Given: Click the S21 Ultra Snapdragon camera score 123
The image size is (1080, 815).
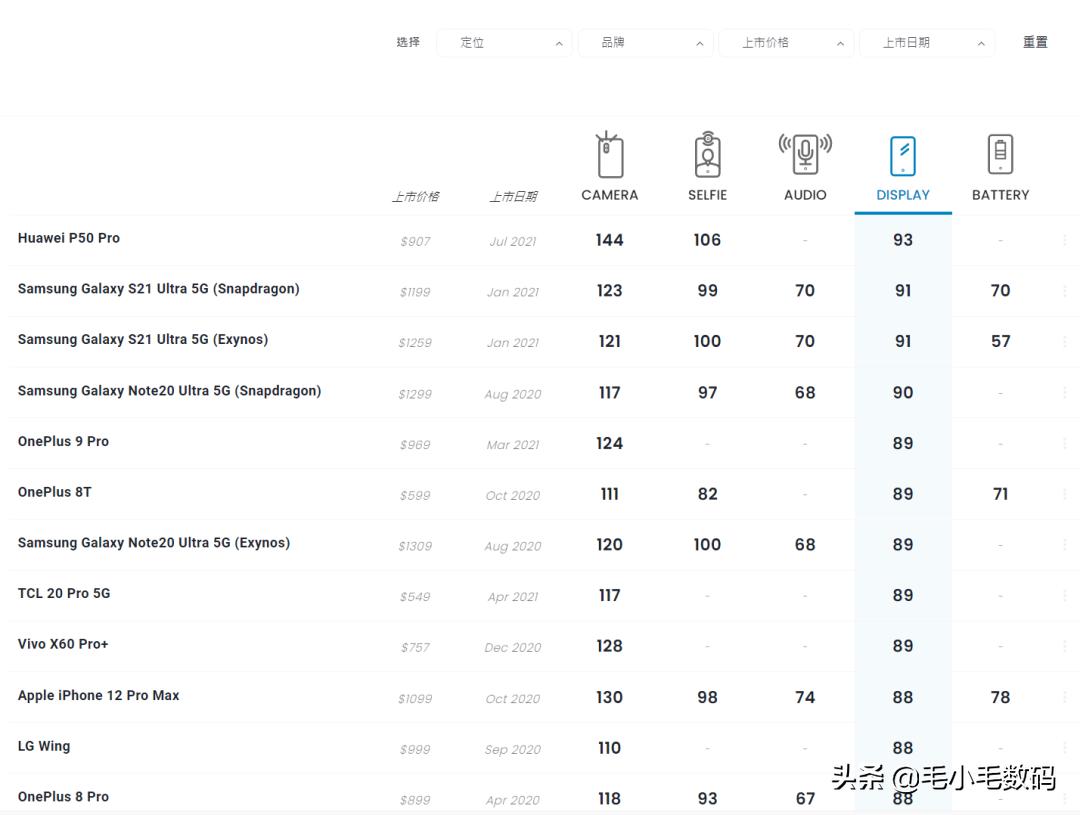Looking at the screenshot, I should [x=610, y=291].
